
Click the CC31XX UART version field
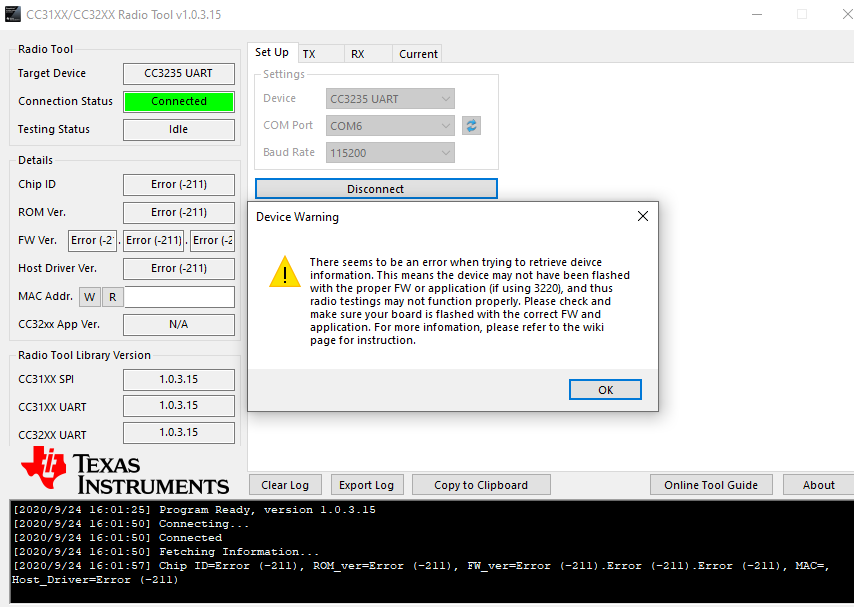(x=179, y=406)
